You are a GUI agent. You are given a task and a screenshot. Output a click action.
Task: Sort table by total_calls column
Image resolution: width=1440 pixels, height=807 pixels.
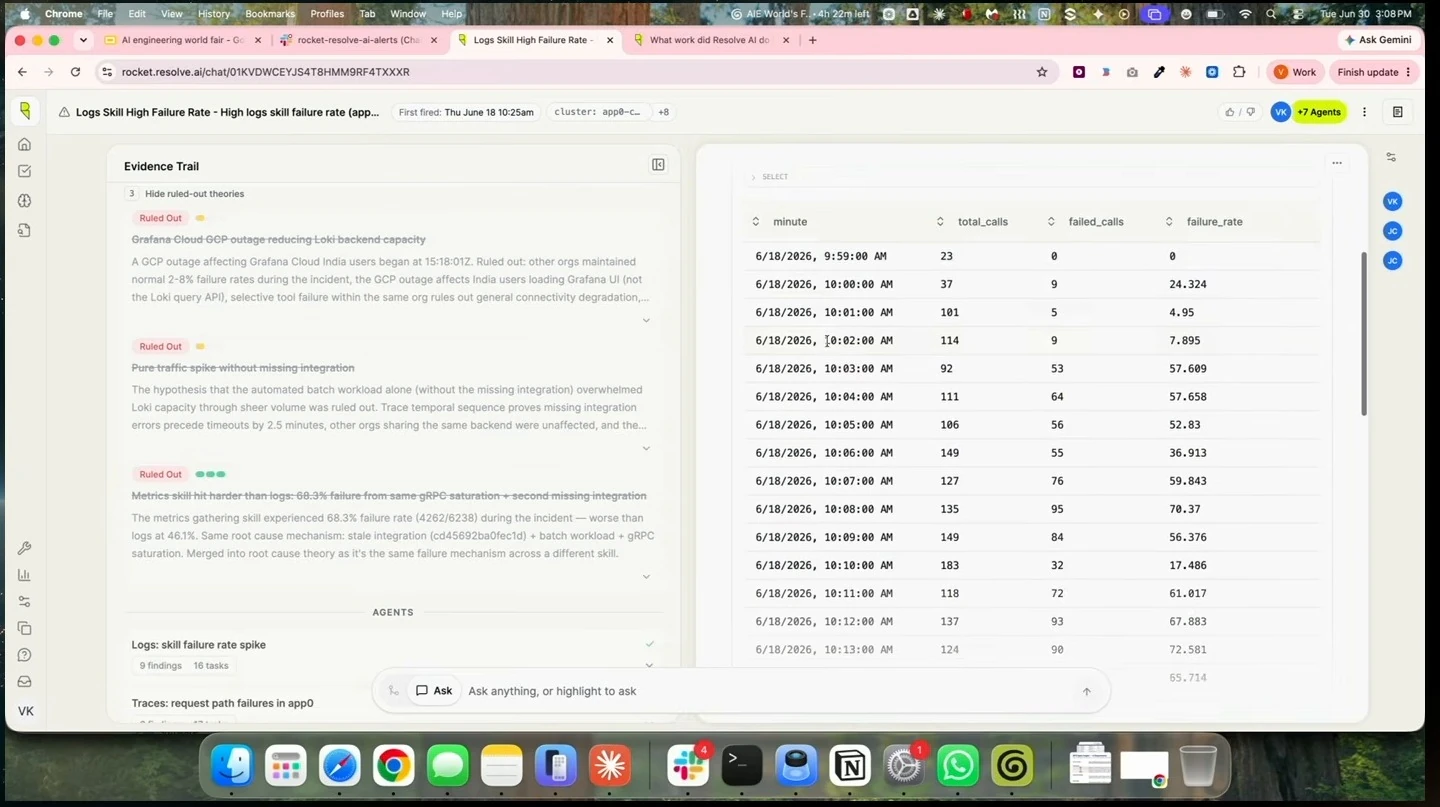coord(940,222)
